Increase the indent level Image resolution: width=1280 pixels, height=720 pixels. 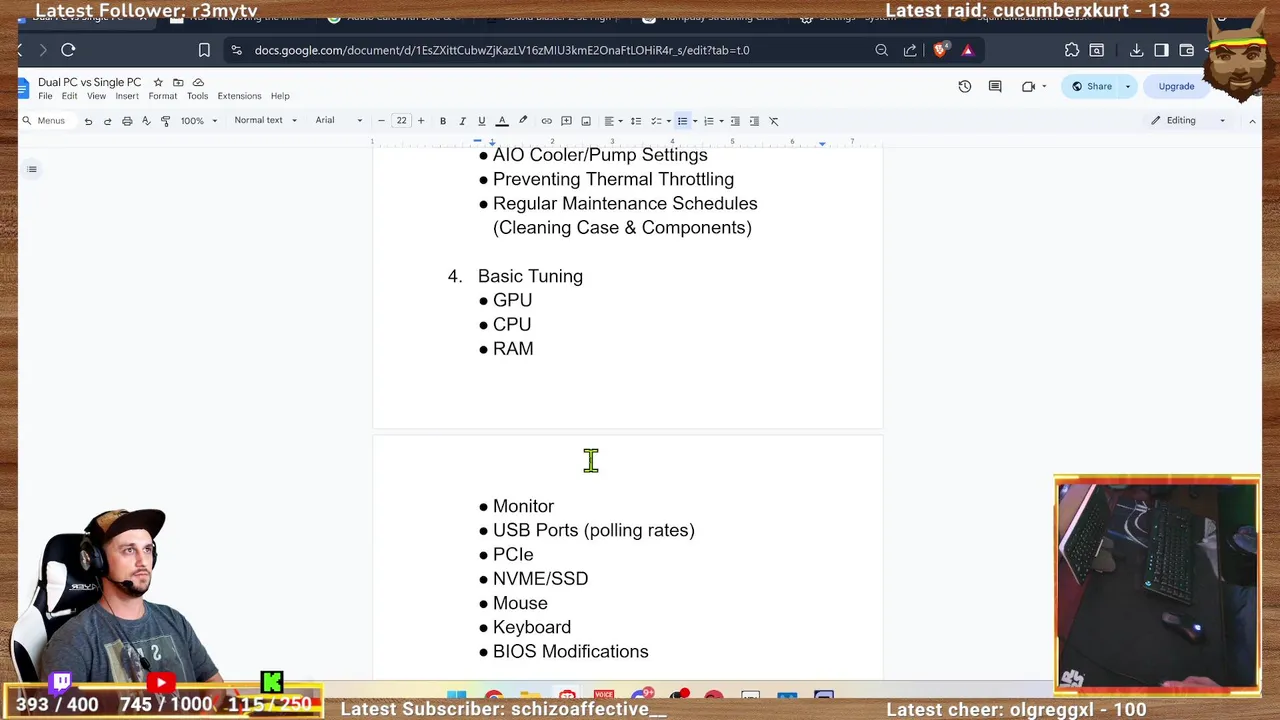(x=754, y=121)
